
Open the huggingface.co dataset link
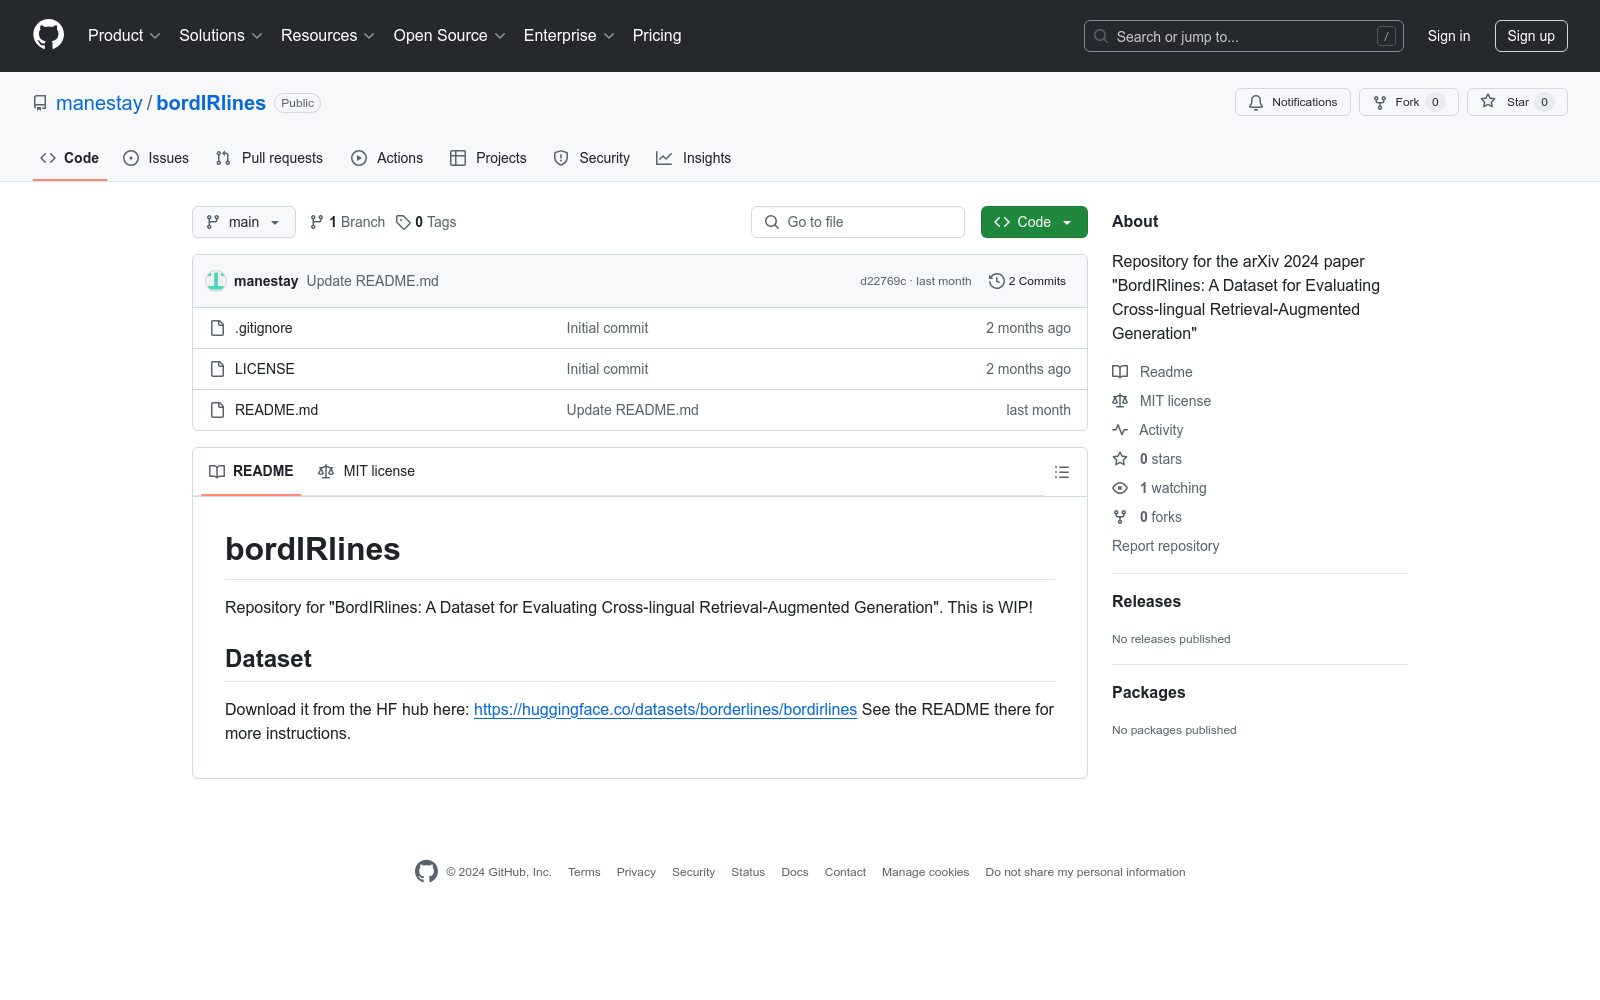pyautogui.click(x=665, y=709)
